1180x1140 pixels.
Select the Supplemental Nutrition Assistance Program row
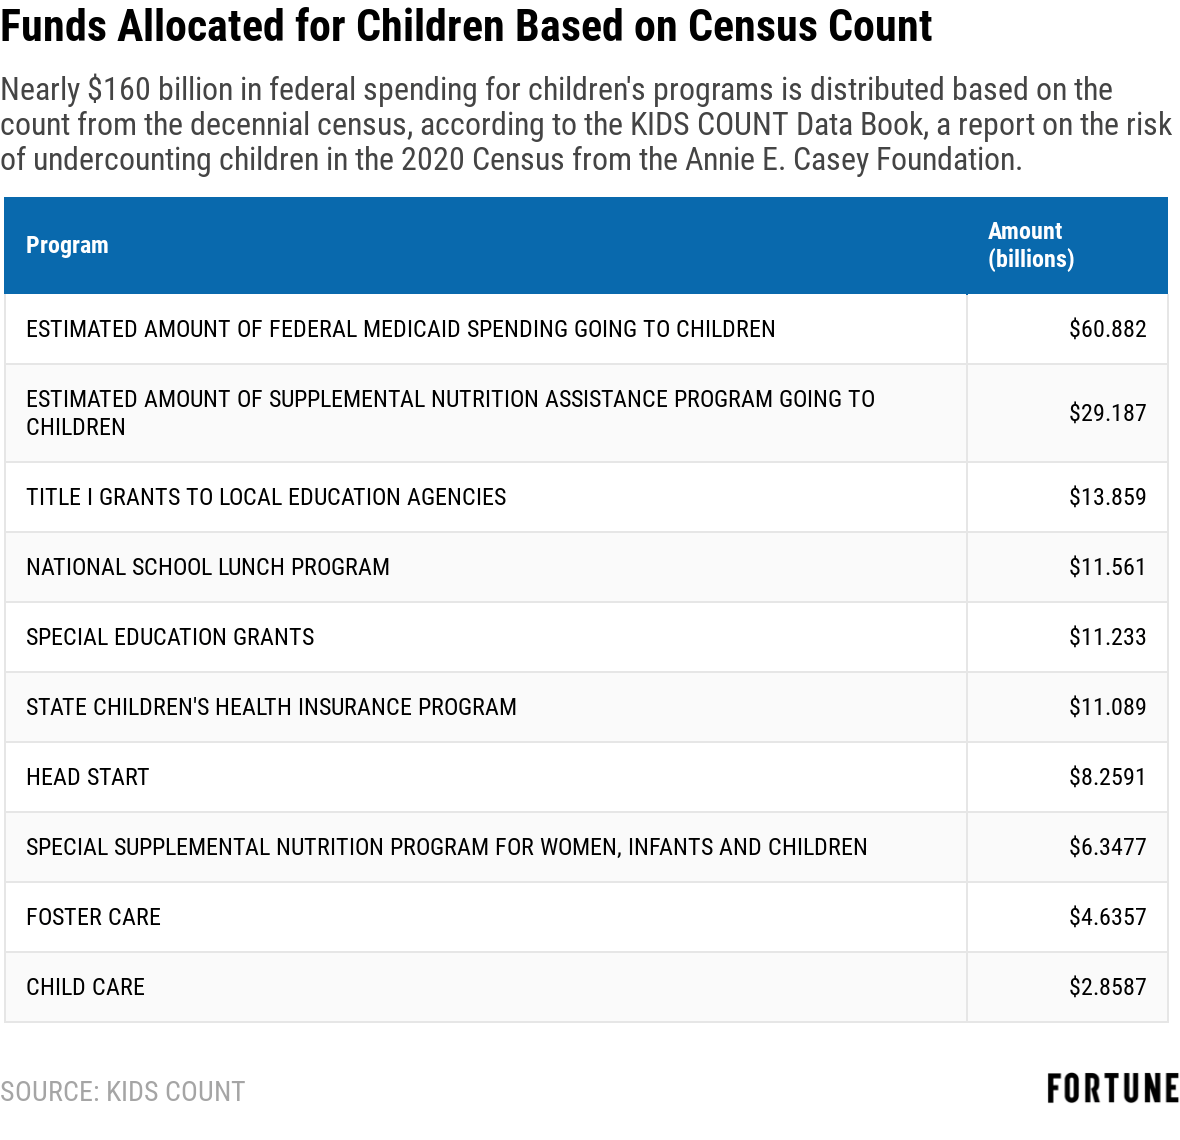(450, 412)
